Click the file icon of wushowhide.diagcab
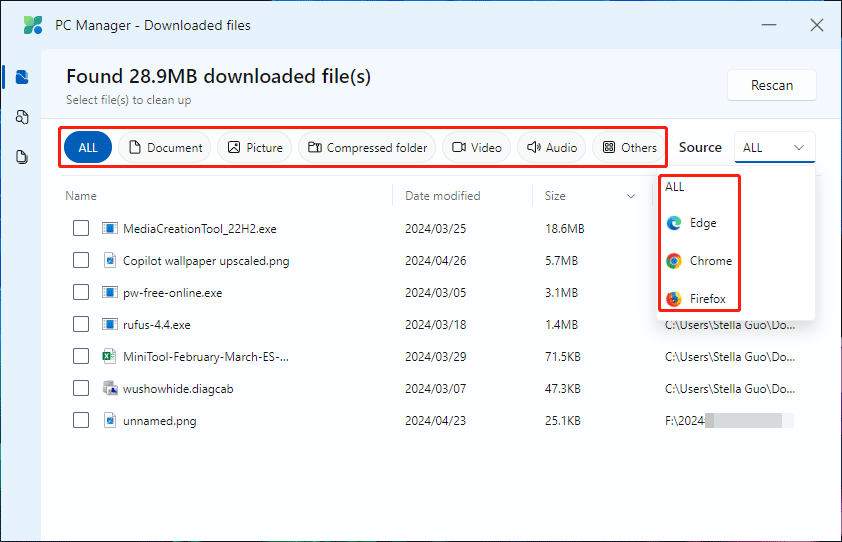Screen dimensions: 842x542 110,388
